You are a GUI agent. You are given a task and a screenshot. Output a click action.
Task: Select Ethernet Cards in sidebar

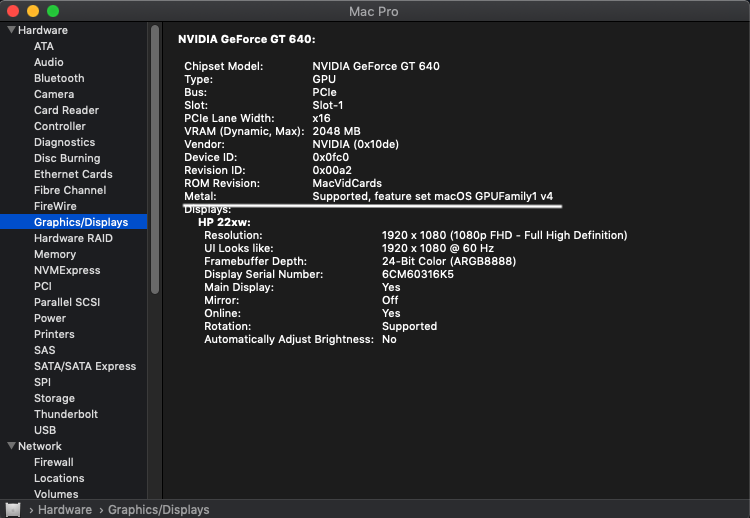[x=73, y=174]
